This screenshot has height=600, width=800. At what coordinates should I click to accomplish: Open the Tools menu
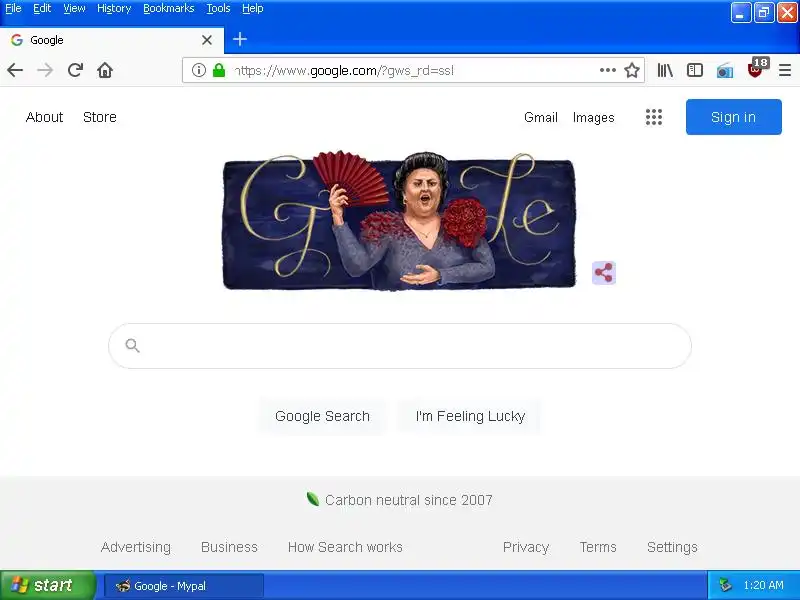[218, 8]
